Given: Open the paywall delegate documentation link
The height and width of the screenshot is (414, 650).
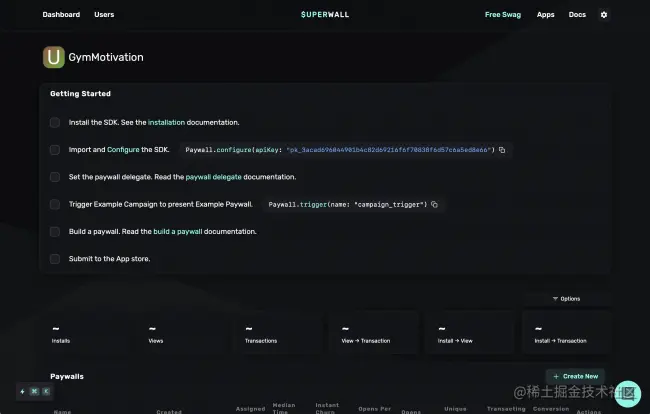Looking at the screenshot, I should click(213, 177).
